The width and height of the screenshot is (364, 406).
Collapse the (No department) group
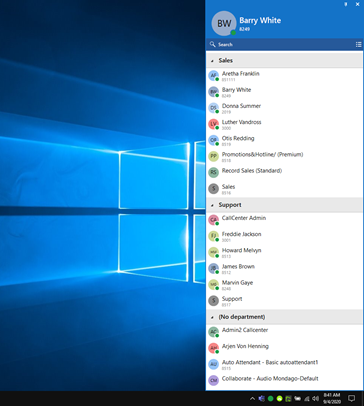click(212, 317)
